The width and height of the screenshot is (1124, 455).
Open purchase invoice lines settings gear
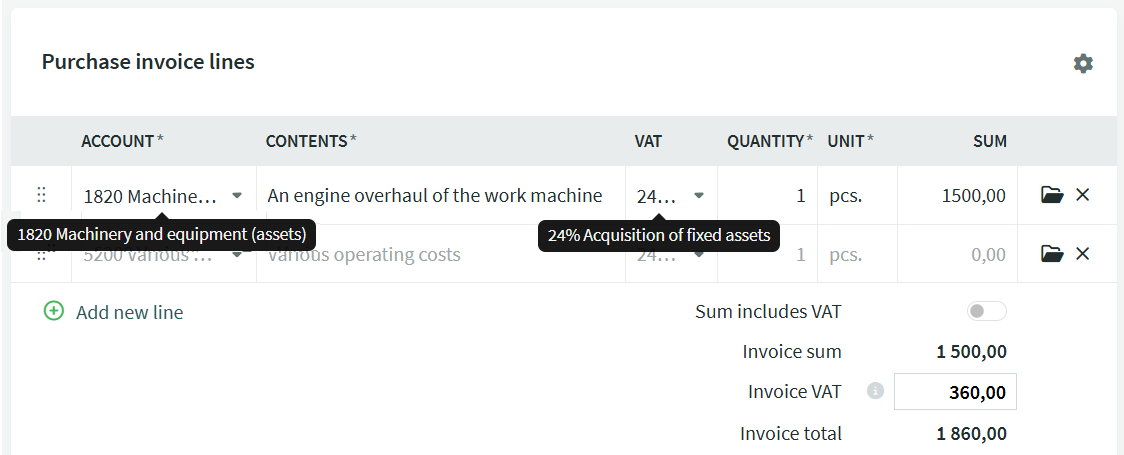click(1083, 64)
